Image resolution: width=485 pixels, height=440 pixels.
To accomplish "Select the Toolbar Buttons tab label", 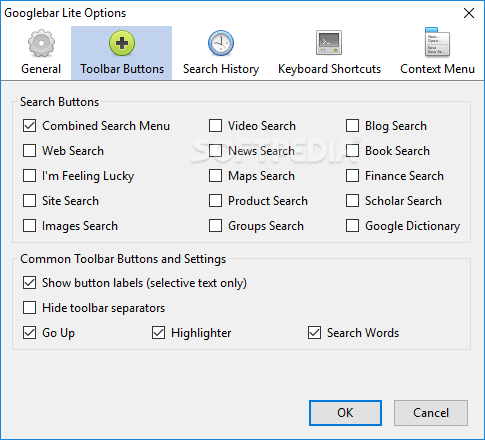I will (122, 69).
